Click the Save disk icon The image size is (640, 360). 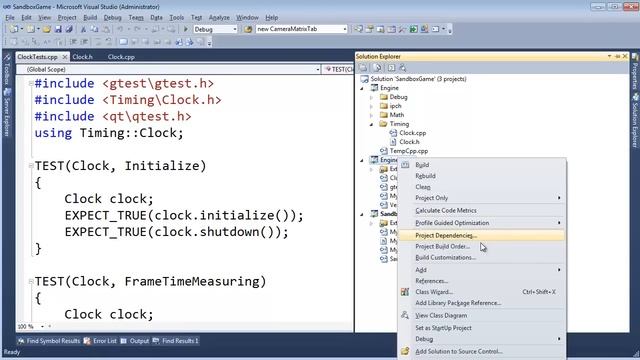[x=58, y=29]
